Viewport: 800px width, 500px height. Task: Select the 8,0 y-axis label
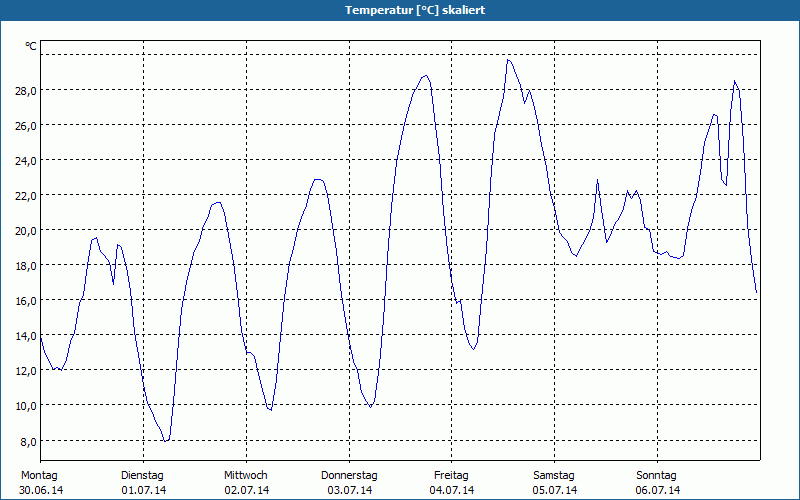pos(28,441)
